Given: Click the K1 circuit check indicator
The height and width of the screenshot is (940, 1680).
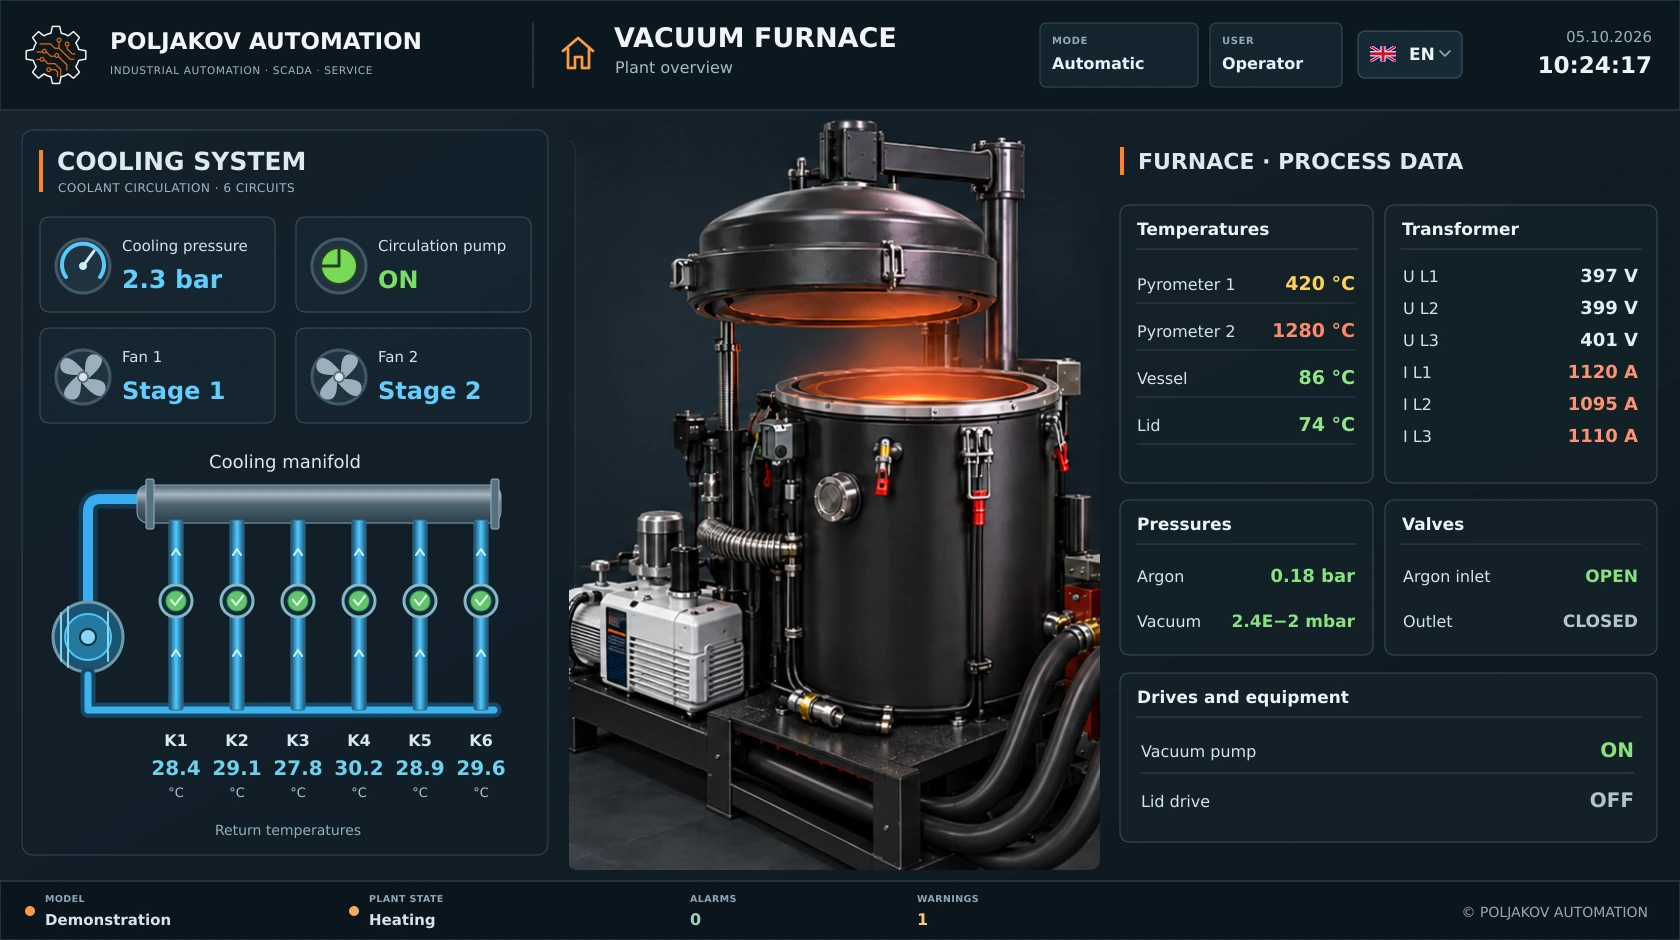Looking at the screenshot, I should 176,601.
